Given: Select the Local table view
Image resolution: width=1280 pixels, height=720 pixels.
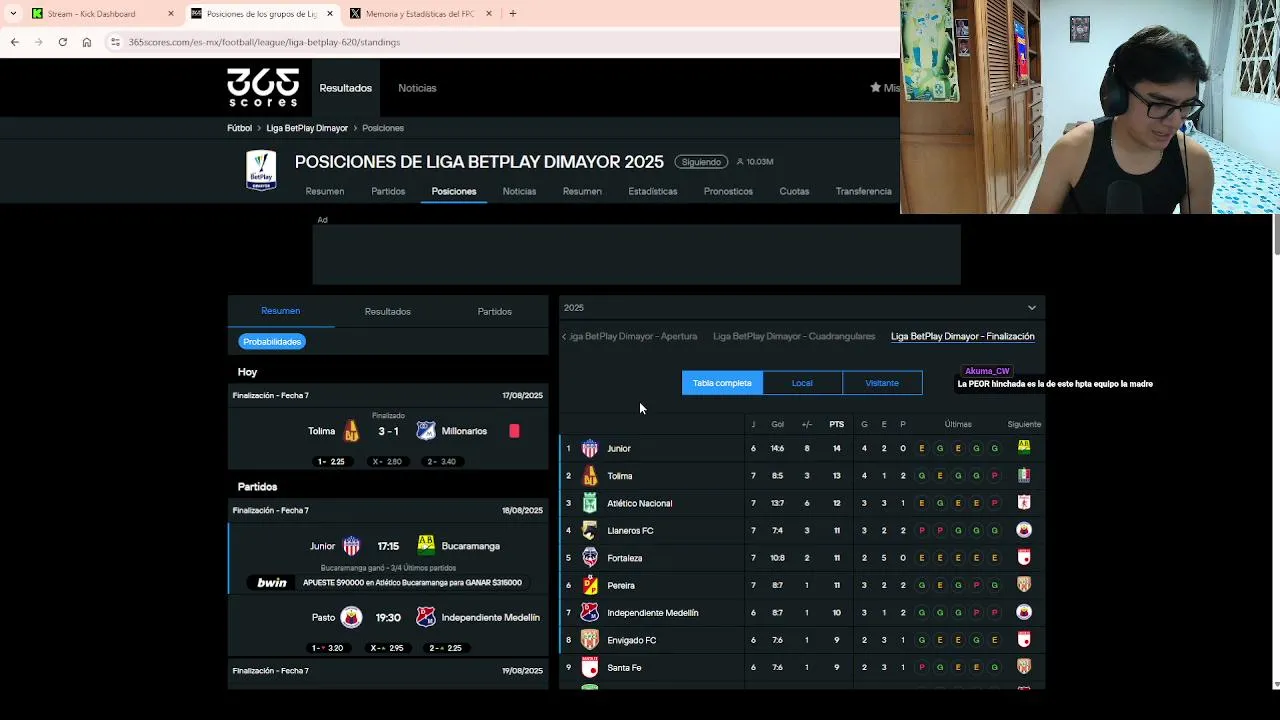Looking at the screenshot, I should [802, 383].
